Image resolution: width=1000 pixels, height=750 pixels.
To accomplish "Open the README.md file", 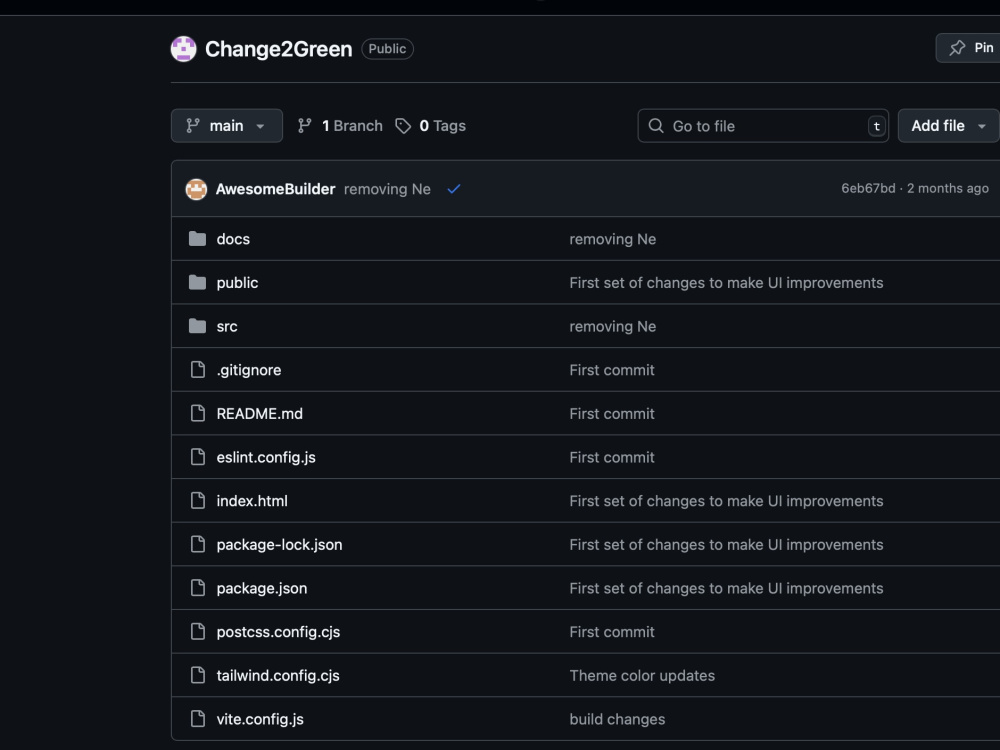I will [260, 413].
